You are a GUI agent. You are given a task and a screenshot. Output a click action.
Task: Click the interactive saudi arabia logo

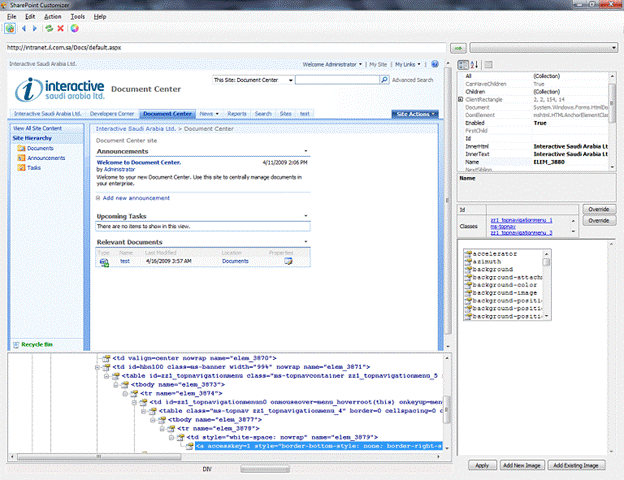(x=60, y=90)
